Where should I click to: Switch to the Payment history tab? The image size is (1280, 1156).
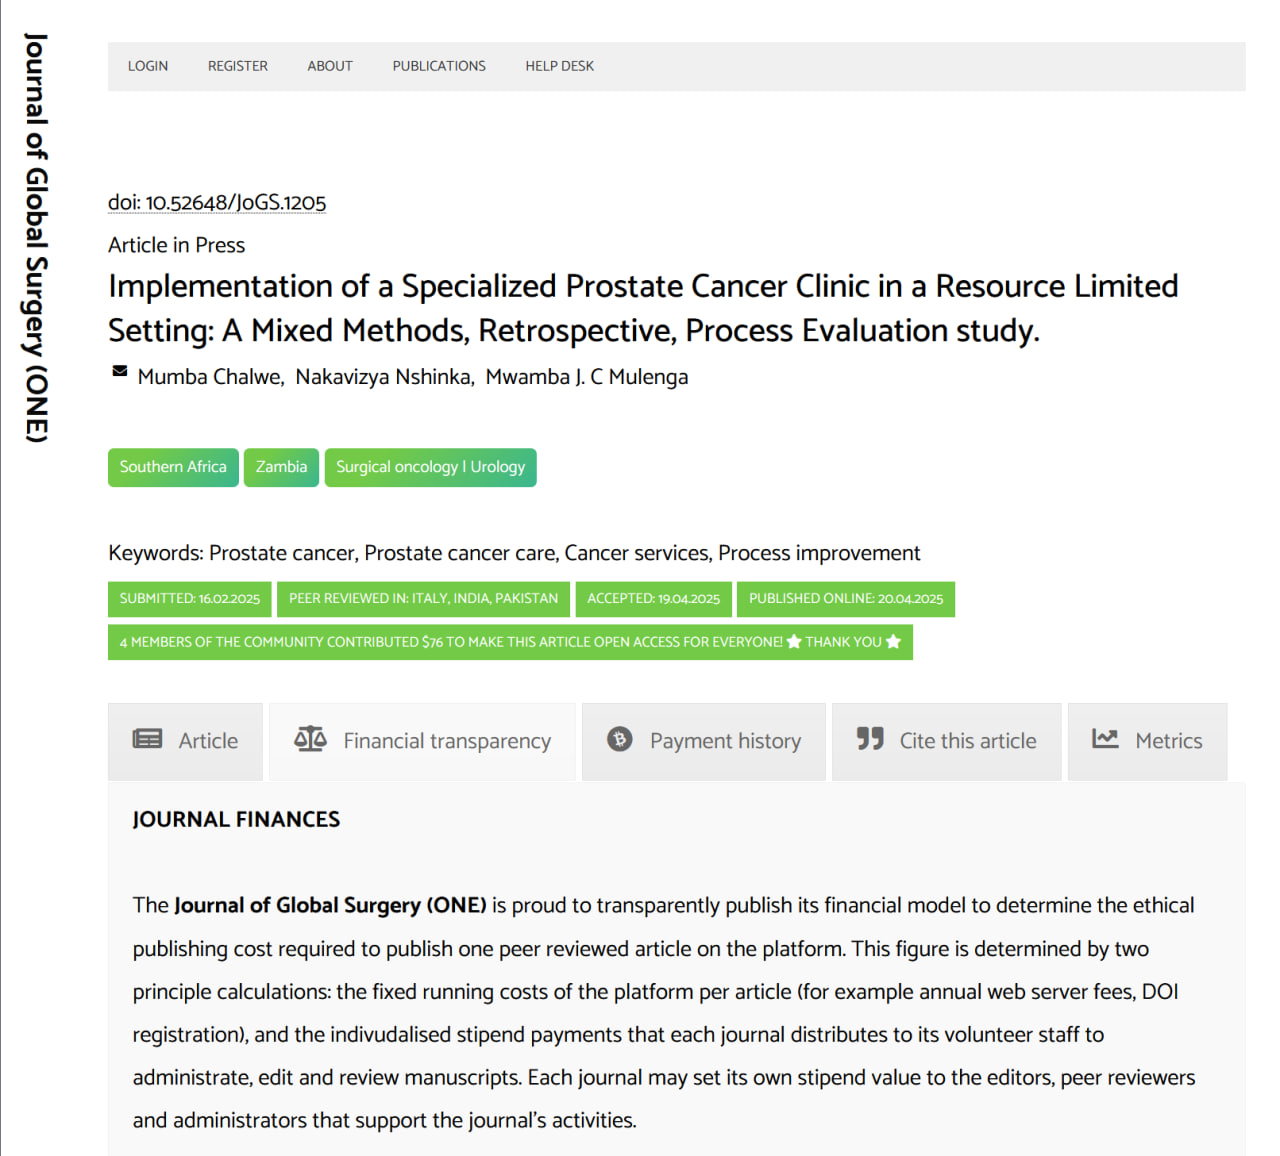pos(704,741)
